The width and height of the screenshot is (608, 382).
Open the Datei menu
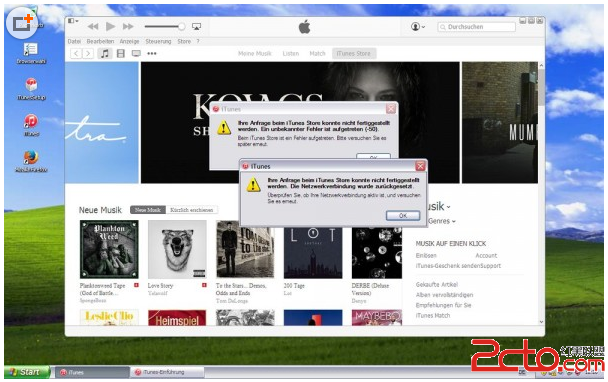(x=74, y=41)
